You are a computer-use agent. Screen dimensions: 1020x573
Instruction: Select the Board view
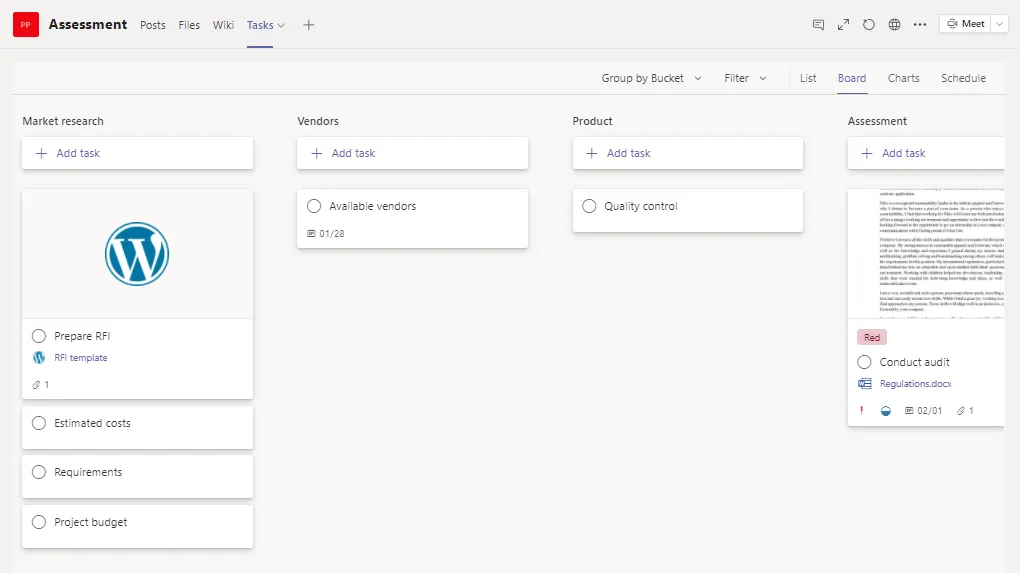coord(852,78)
